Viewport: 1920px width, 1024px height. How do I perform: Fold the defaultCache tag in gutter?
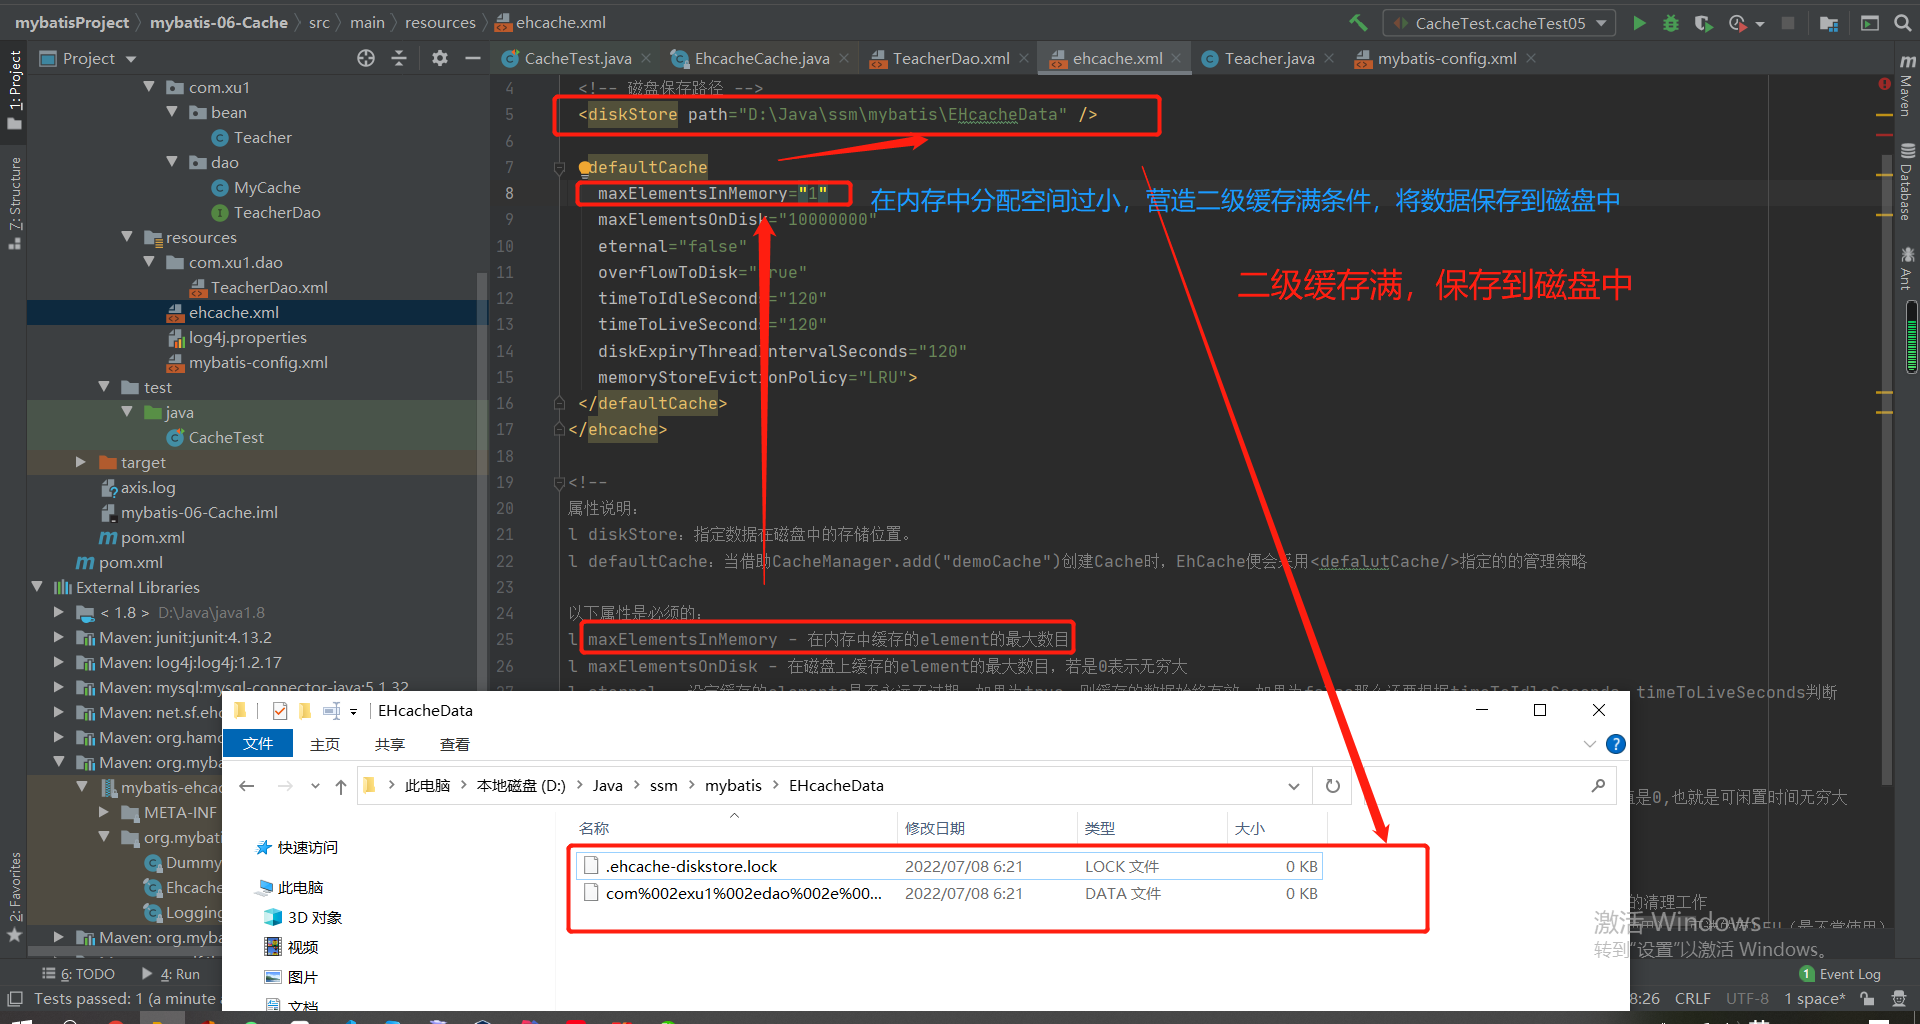(x=560, y=167)
